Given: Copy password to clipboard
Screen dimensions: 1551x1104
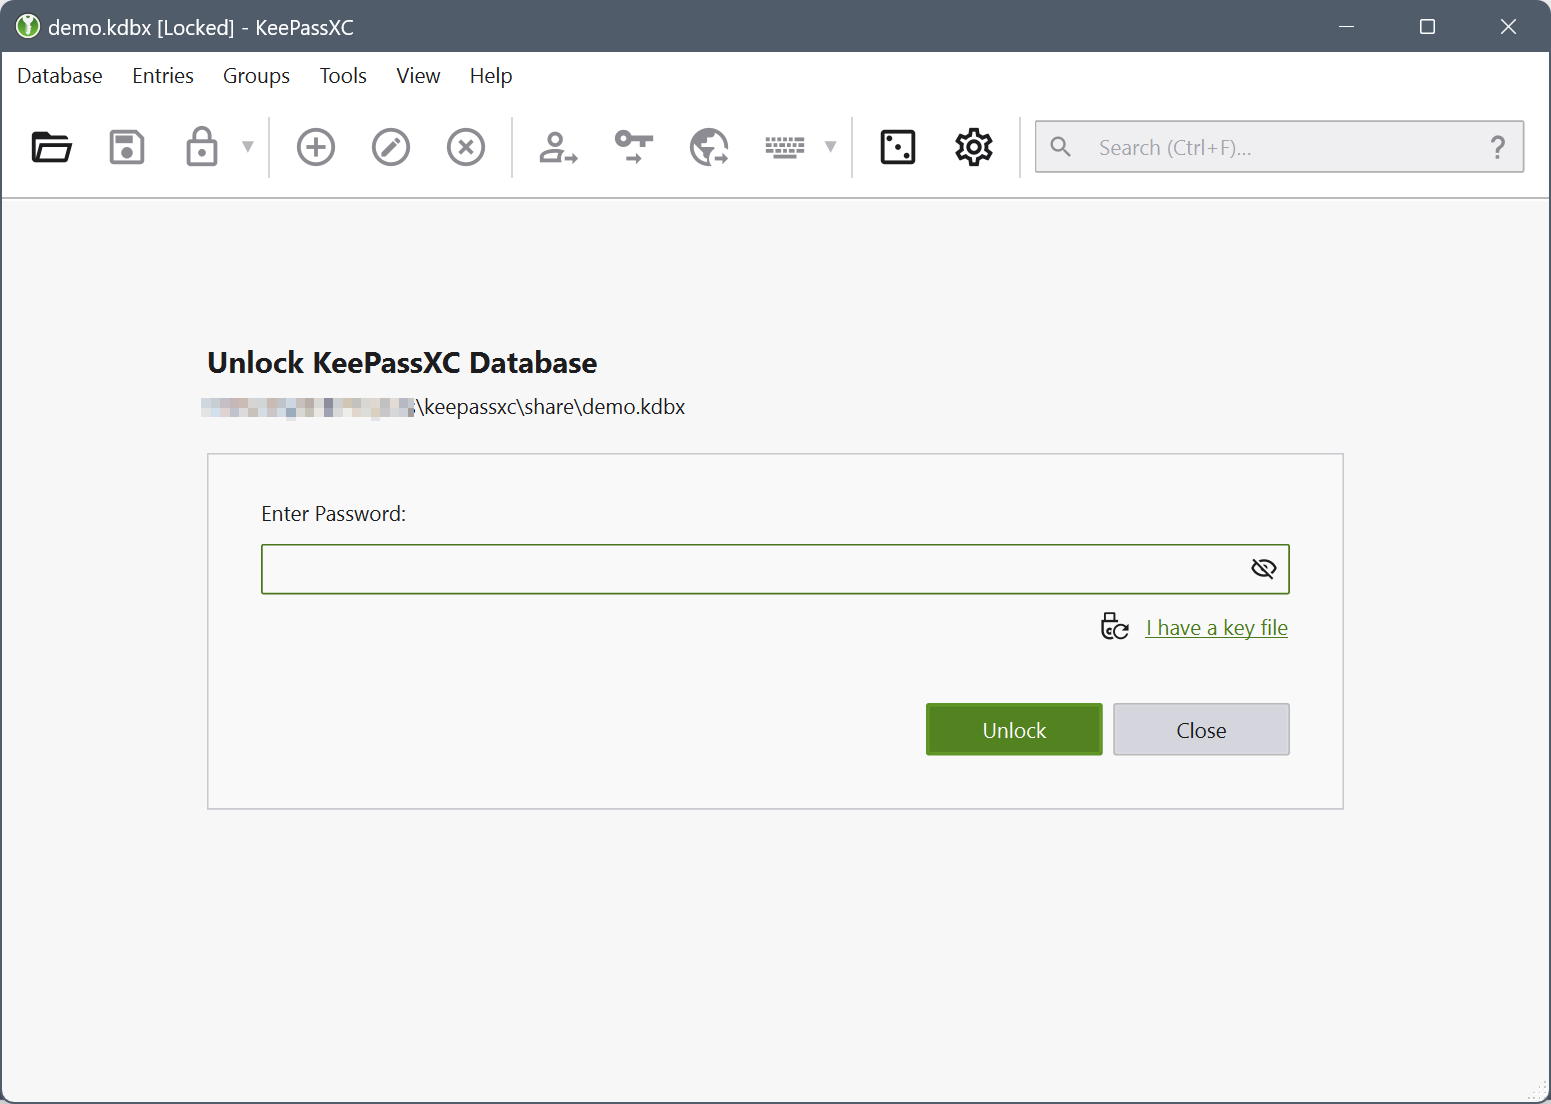Looking at the screenshot, I should pos(633,147).
